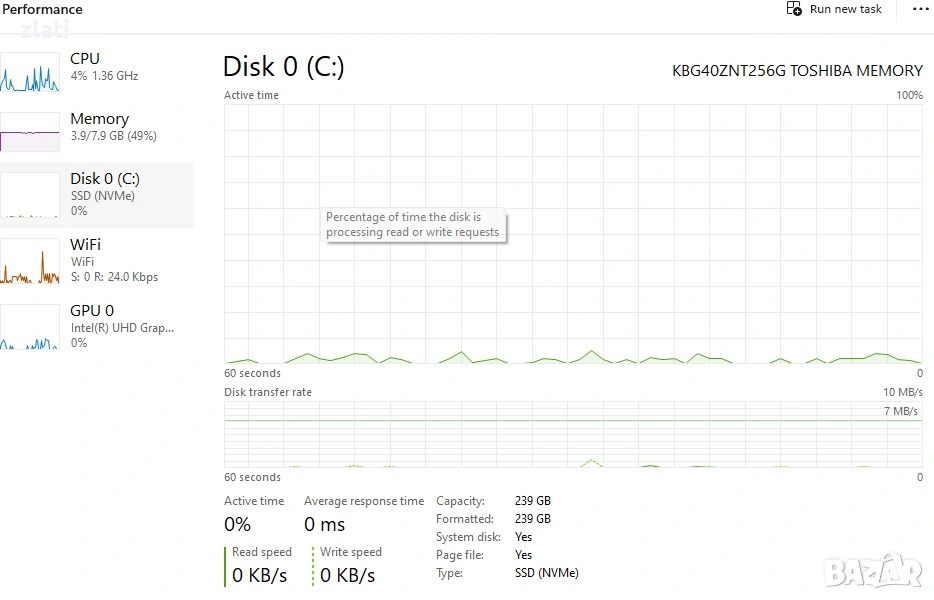Click the Average response time value
This screenshot has height=600, width=934.
pos(324,525)
